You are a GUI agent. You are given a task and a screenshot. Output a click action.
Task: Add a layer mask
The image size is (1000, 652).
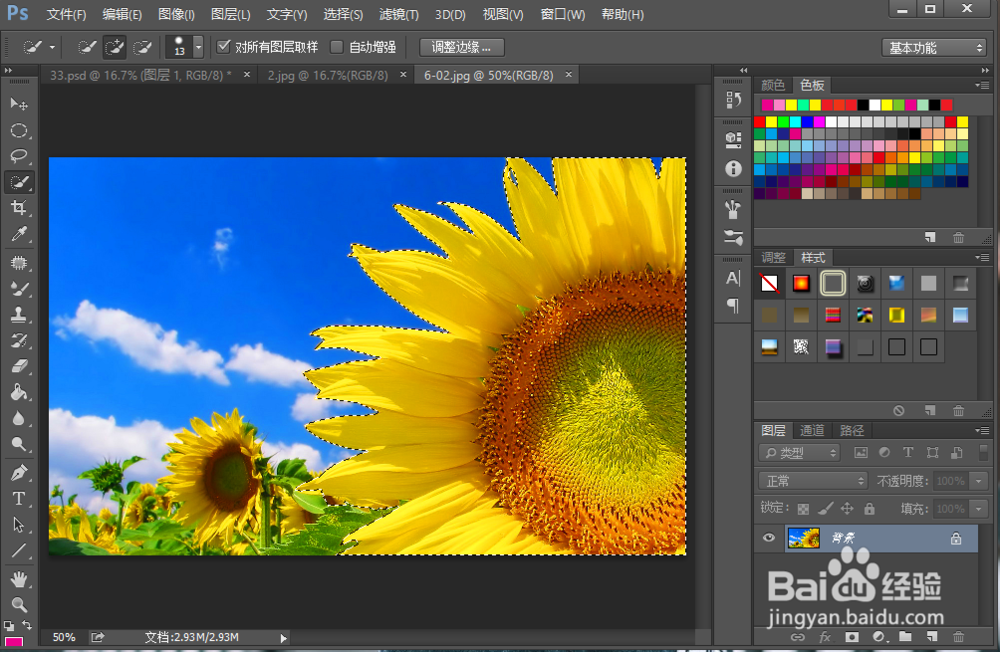coord(851,637)
